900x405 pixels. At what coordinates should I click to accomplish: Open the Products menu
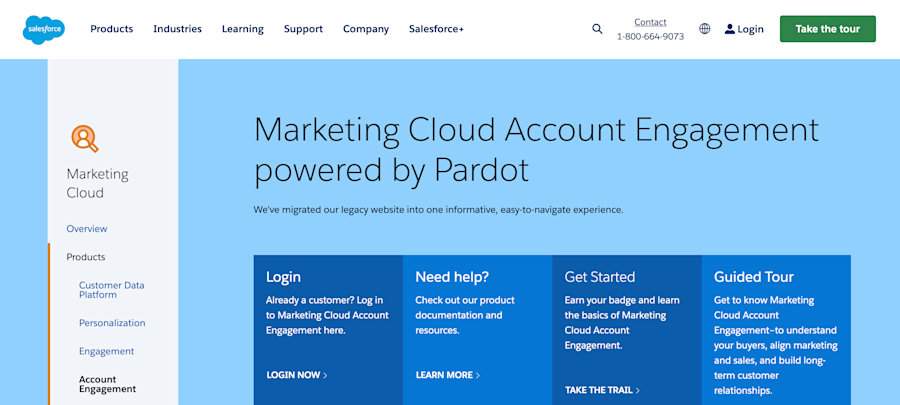click(111, 29)
